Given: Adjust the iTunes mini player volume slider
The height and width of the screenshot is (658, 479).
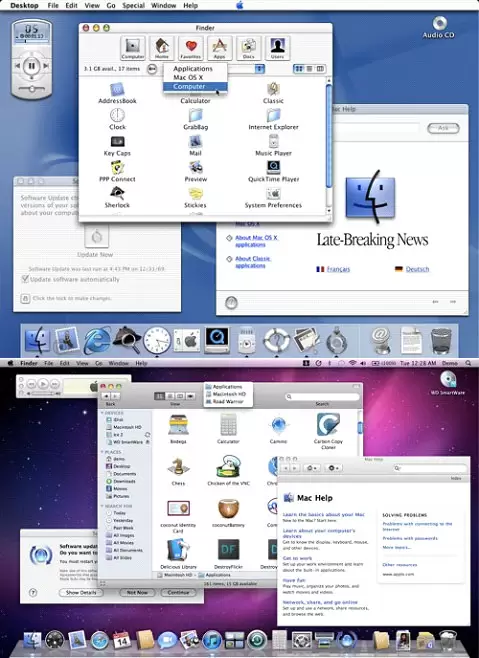Looking at the screenshot, I should tap(42, 394).
